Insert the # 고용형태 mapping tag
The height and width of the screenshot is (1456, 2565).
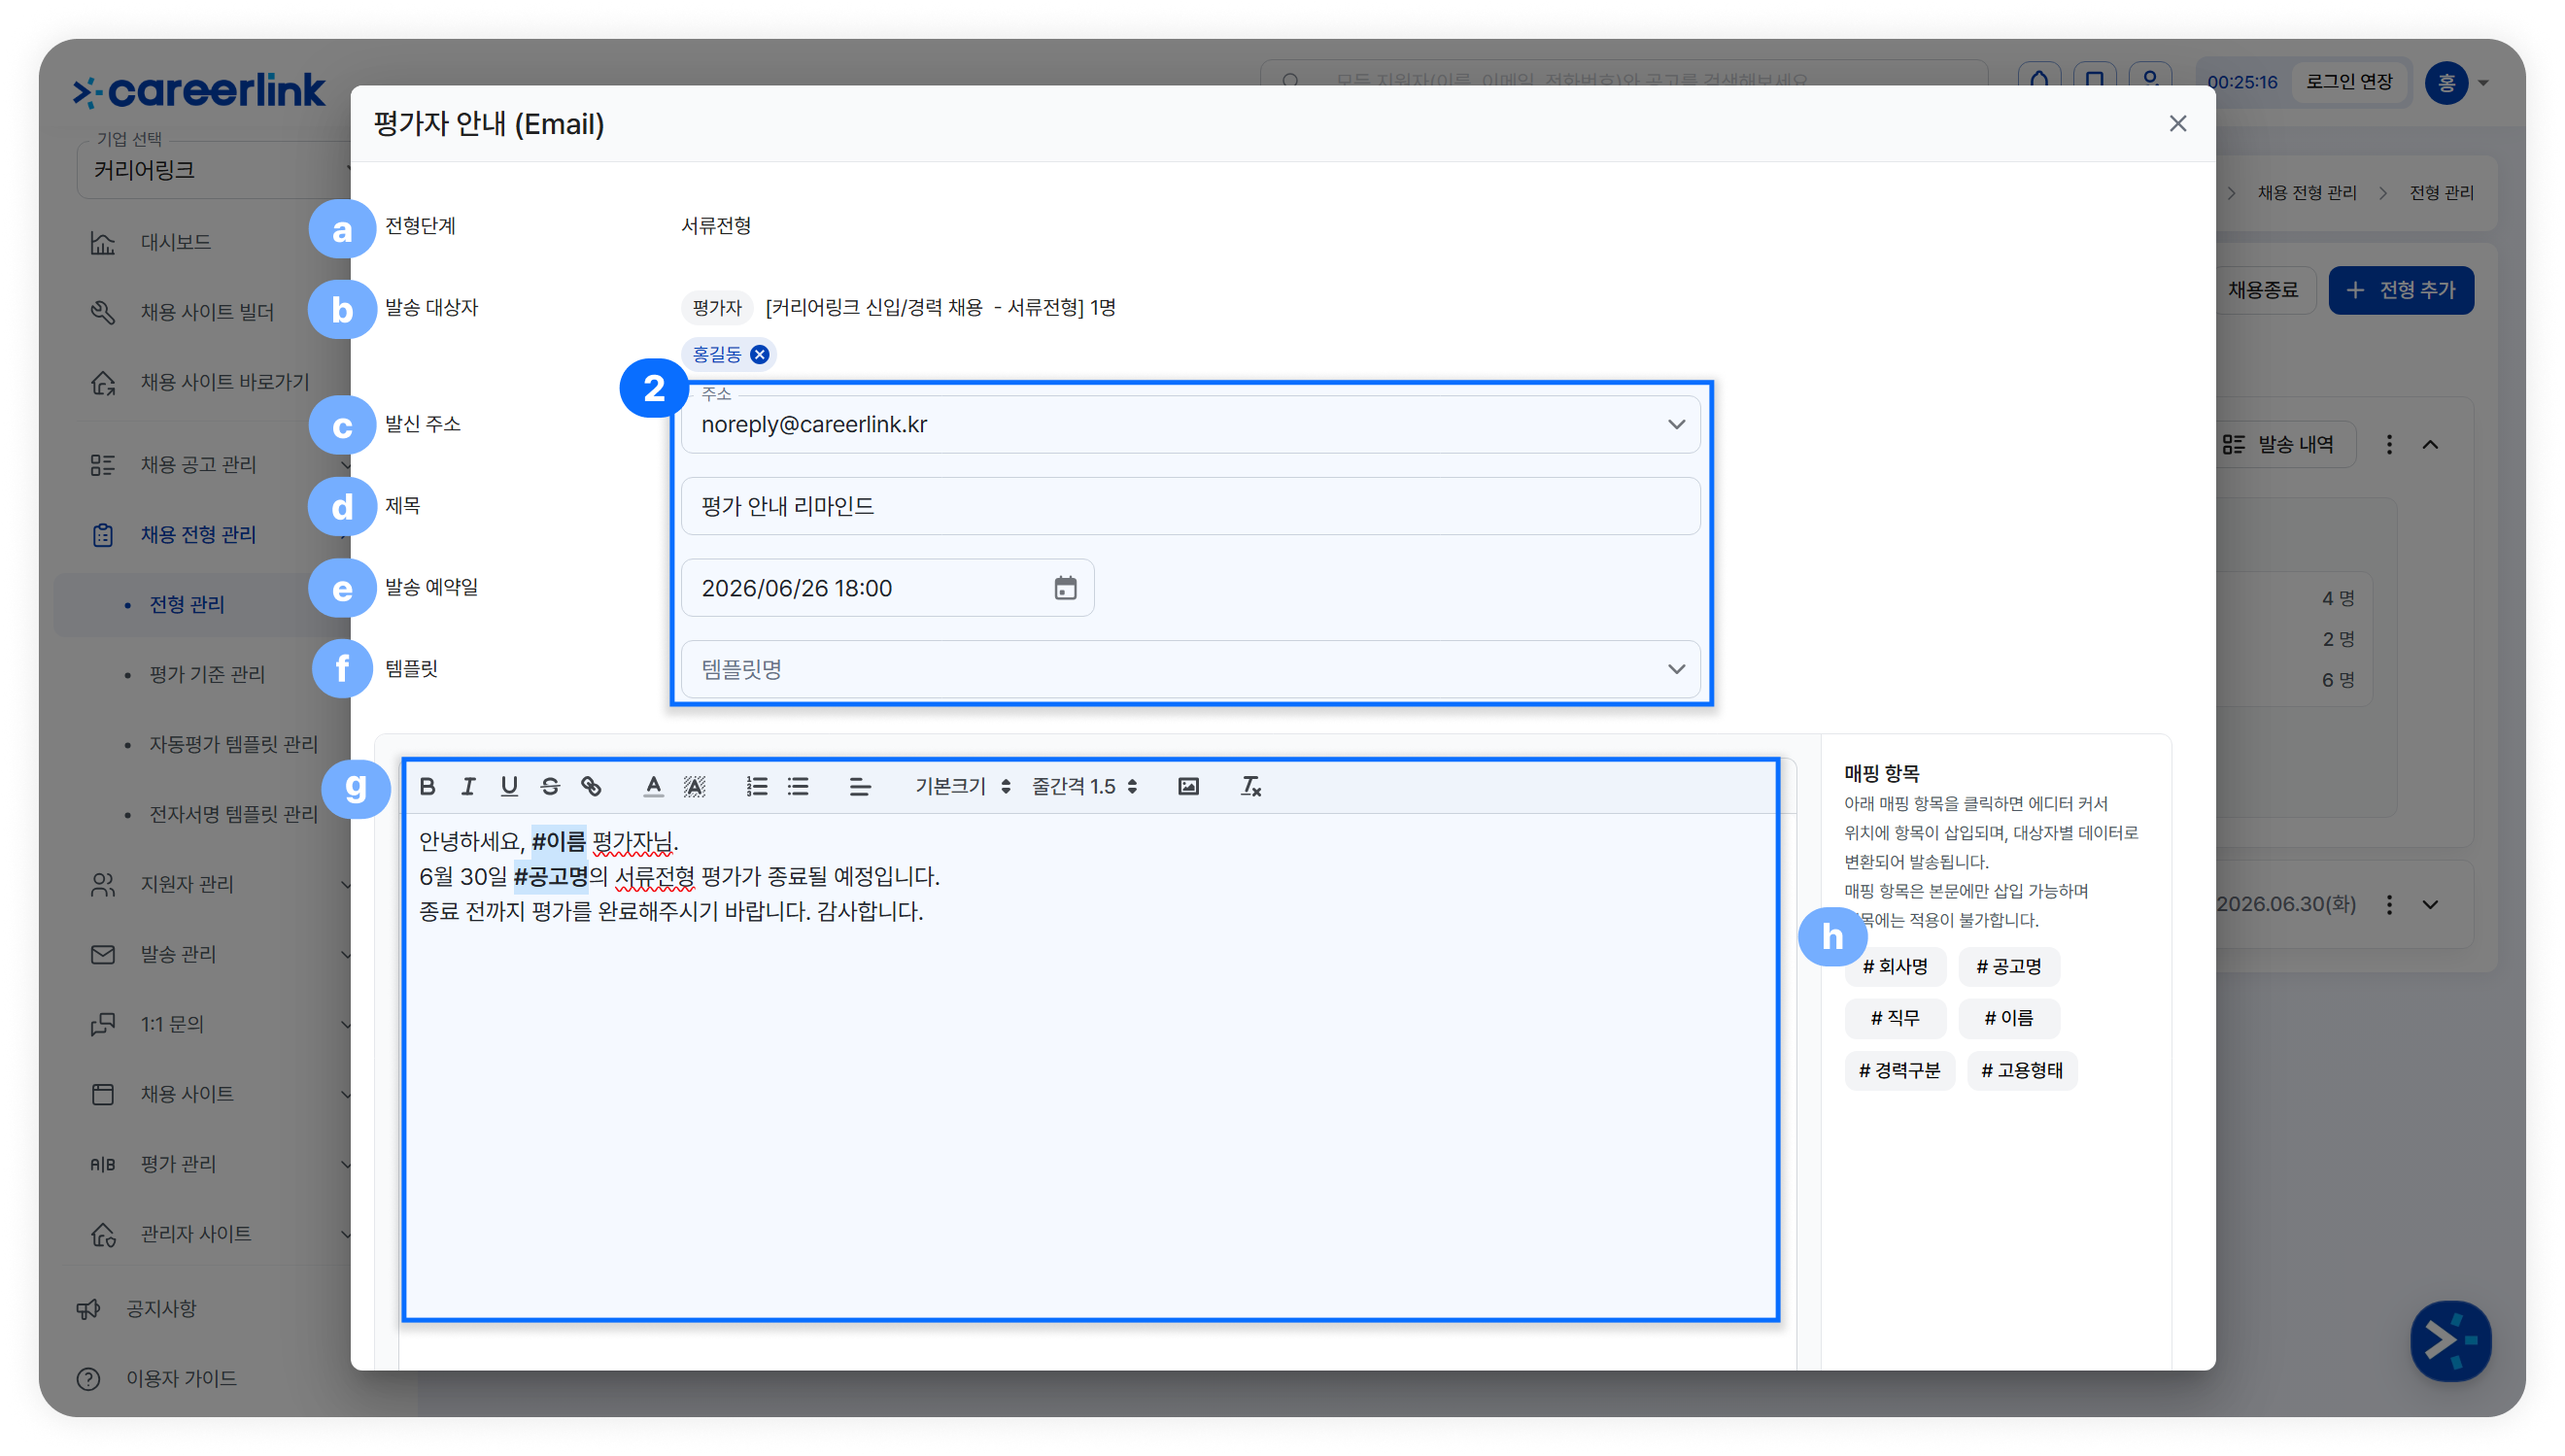[x=2022, y=1071]
